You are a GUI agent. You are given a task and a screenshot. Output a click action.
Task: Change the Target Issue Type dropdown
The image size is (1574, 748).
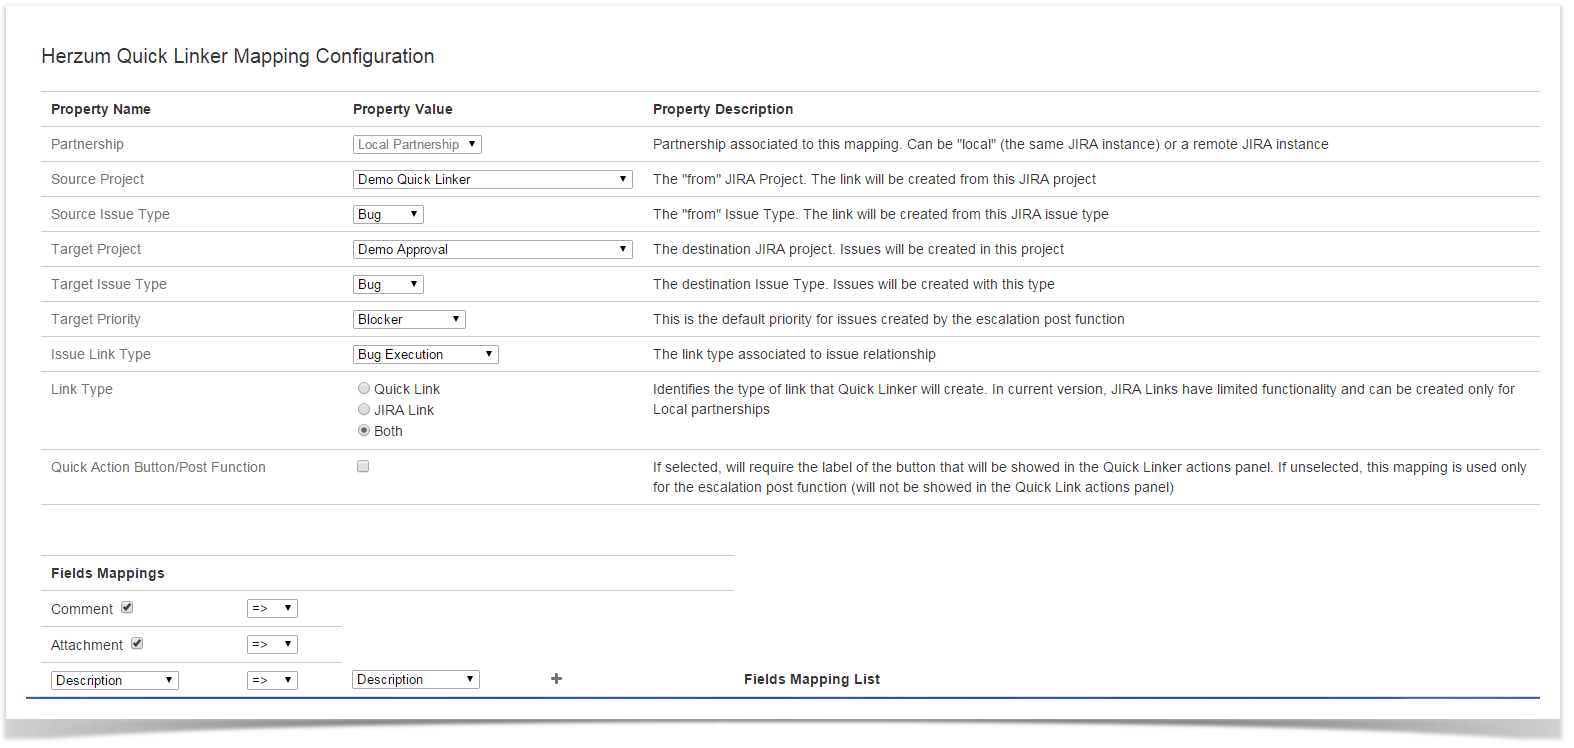pos(388,284)
